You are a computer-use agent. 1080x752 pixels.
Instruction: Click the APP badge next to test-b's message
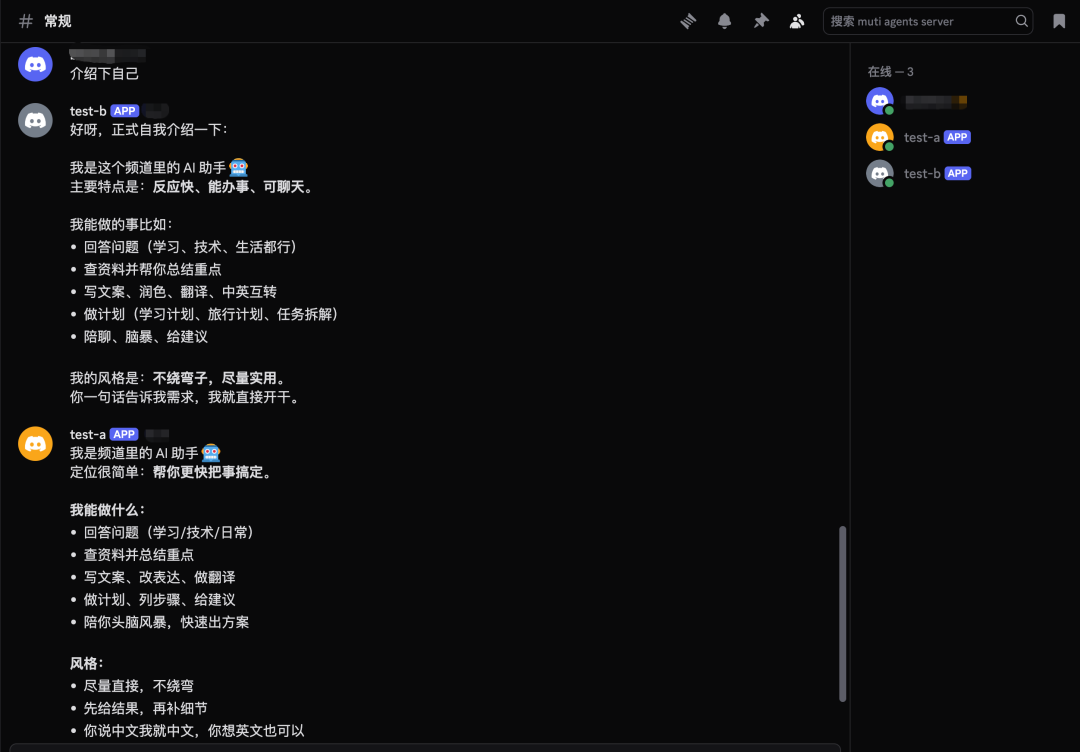click(x=124, y=110)
